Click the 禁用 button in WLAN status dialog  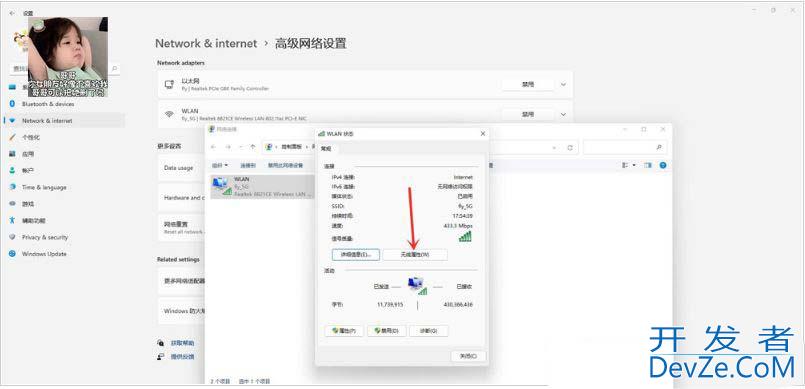pos(387,331)
